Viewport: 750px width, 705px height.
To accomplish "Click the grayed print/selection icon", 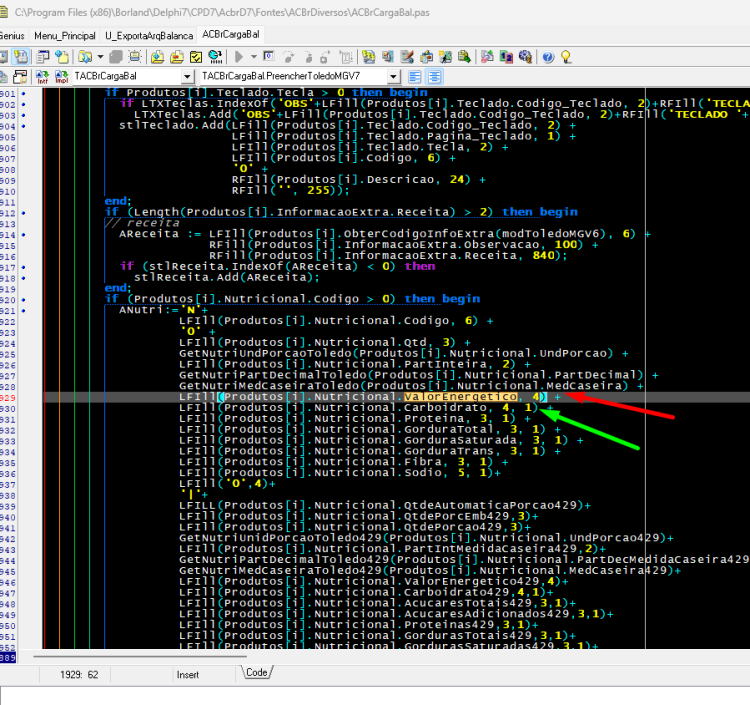I will tap(135, 57).
